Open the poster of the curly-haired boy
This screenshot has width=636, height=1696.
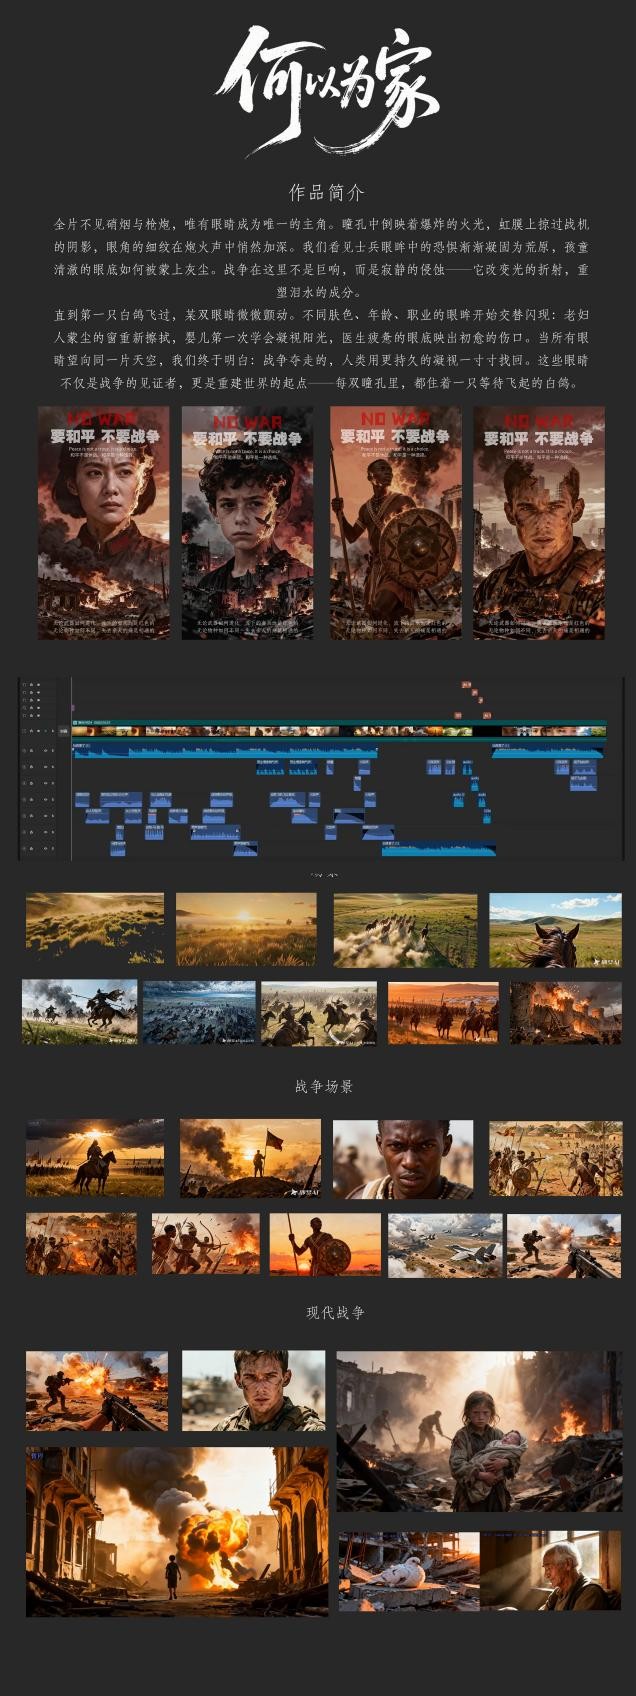pyautogui.click(x=248, y=522)
